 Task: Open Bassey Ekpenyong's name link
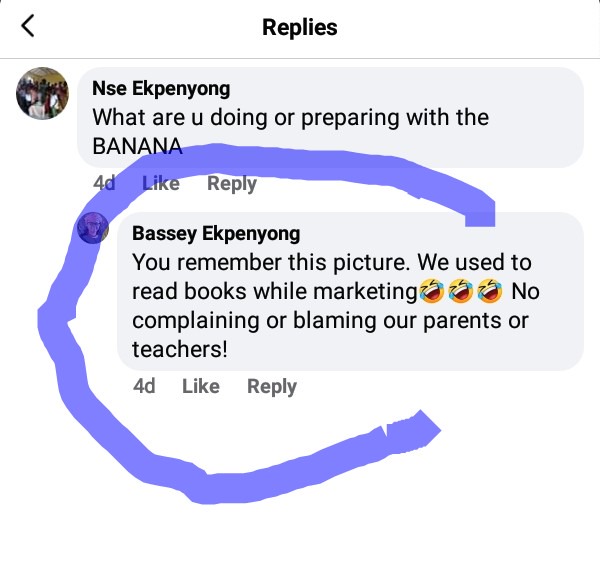click(x=216, y=233)
